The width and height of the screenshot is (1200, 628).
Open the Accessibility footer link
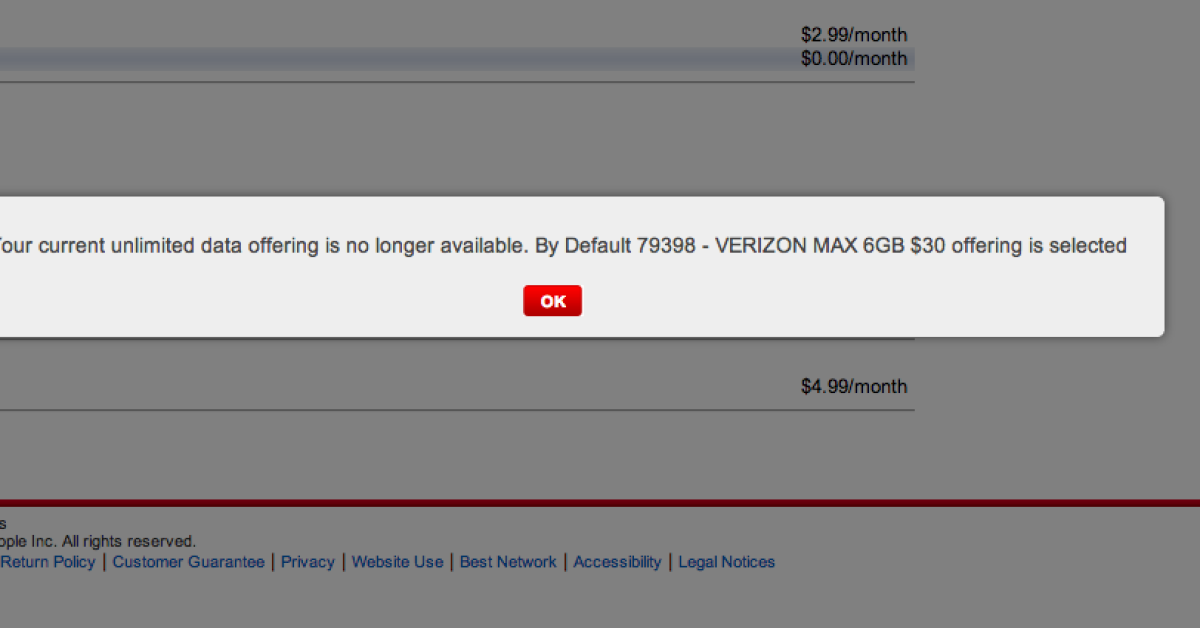[617, 562]
